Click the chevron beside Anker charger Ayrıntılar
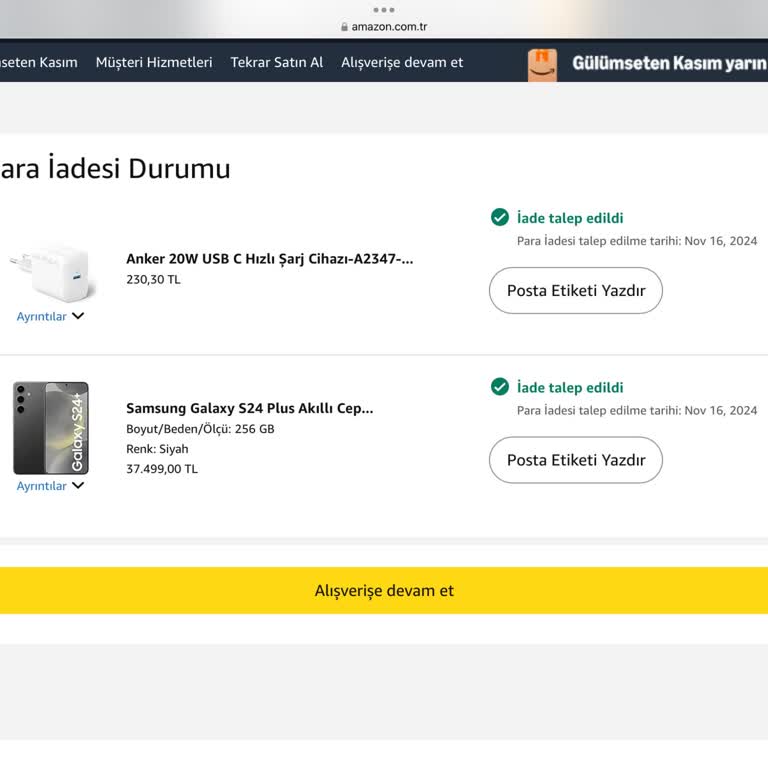 78,316
